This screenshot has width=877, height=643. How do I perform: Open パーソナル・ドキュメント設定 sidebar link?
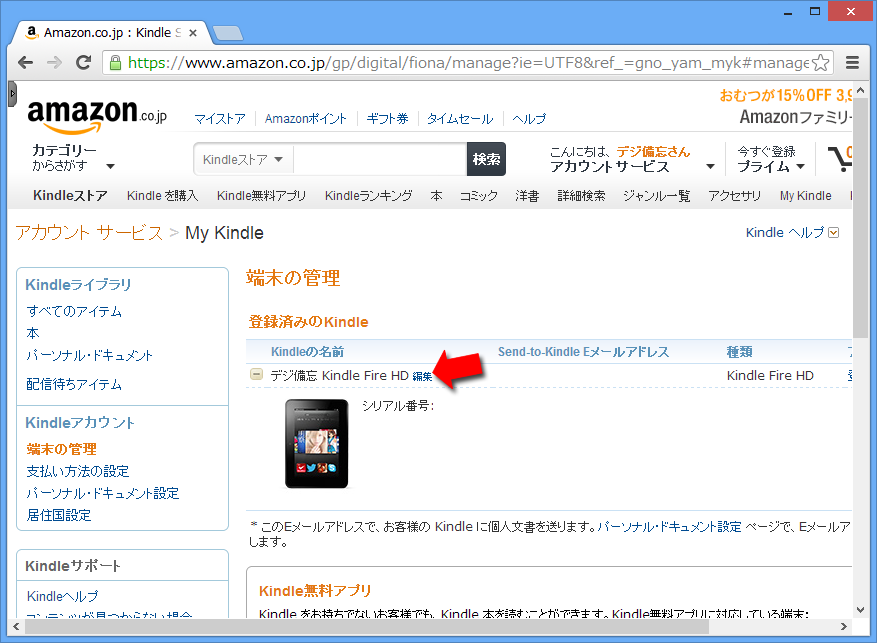103,493
